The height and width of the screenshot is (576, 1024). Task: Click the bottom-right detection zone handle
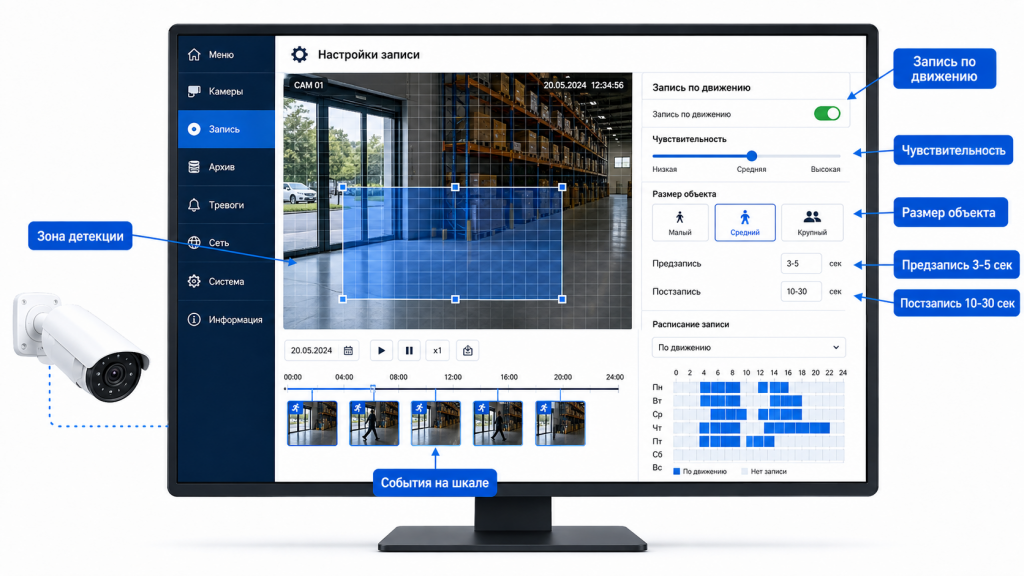click(x=562, y=299)
